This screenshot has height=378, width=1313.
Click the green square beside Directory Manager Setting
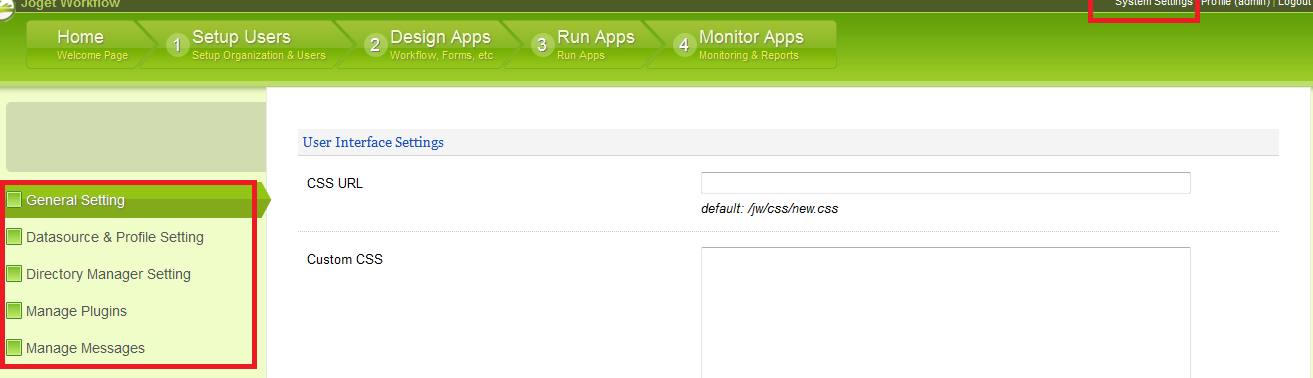point(14,274)
